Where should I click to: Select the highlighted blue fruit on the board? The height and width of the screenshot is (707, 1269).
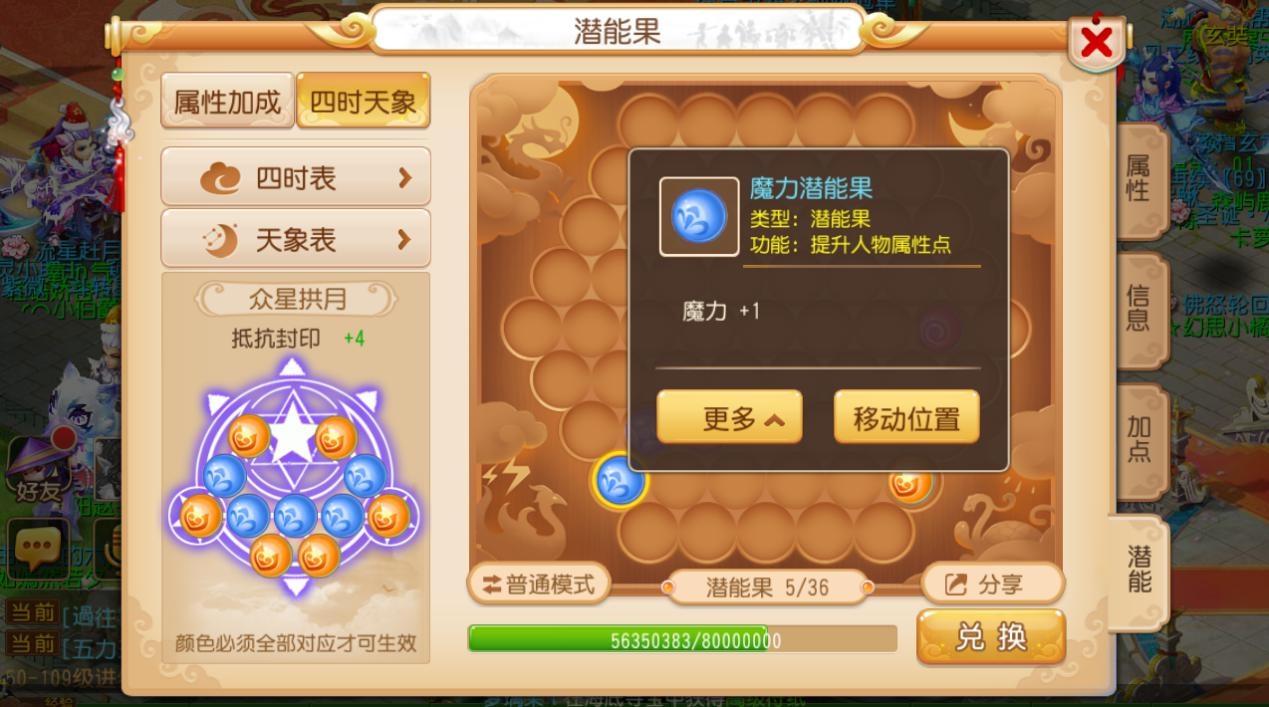(620, 481)
